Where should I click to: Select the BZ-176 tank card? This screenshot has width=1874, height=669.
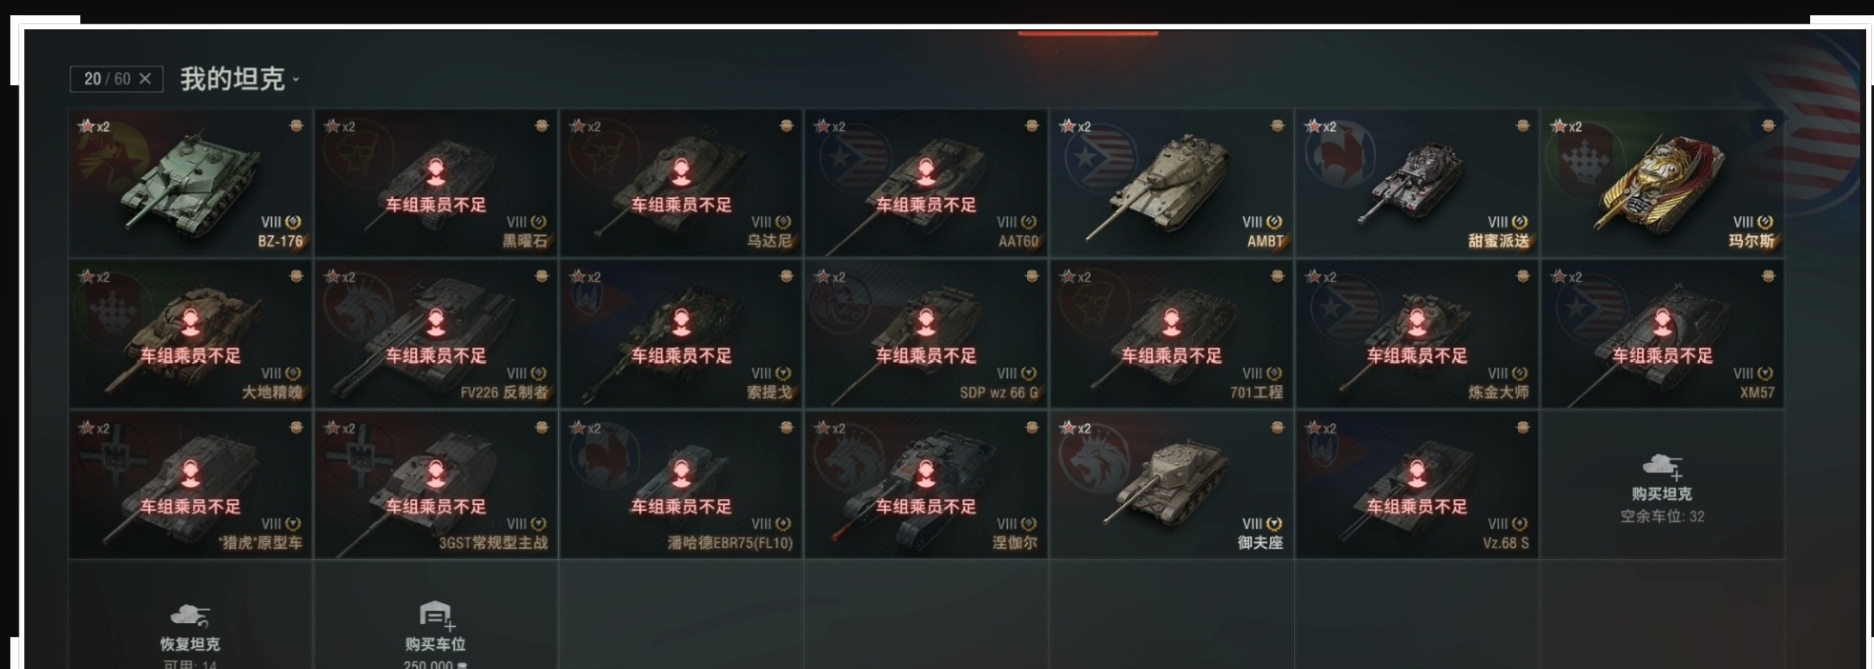(190, 182)
